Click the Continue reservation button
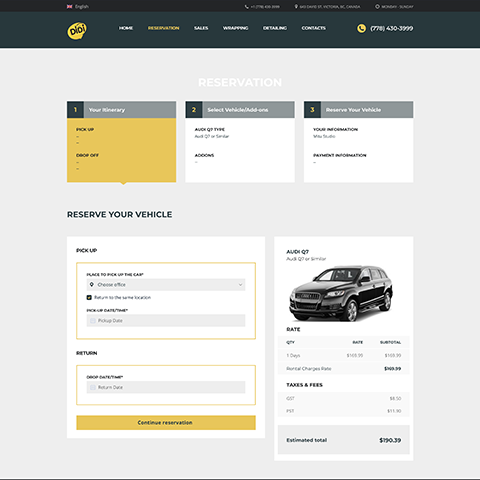 coord(166,423)
